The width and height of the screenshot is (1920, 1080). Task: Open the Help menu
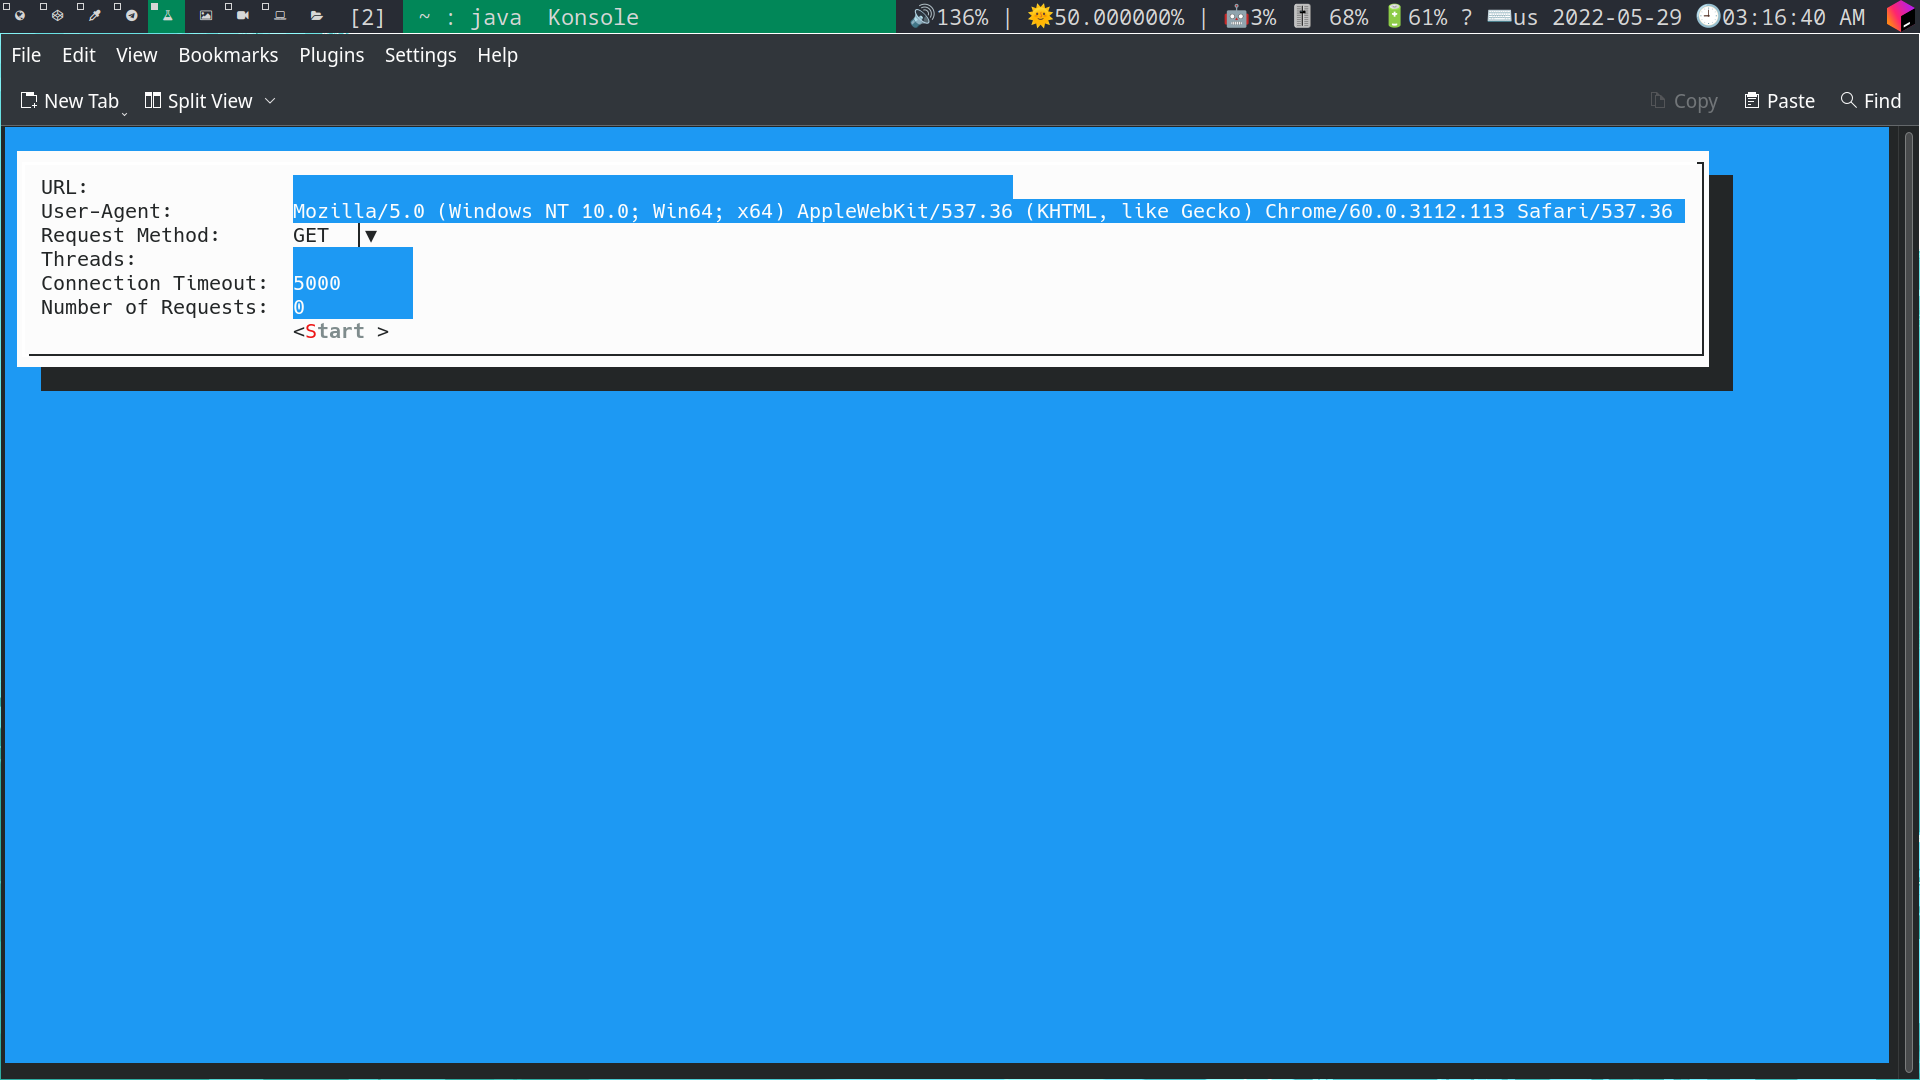point(497,55)
